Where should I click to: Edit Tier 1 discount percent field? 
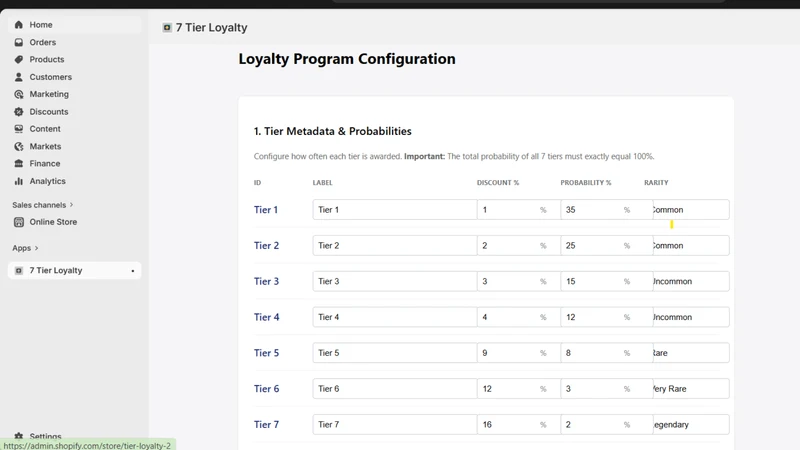coord(518,210)
